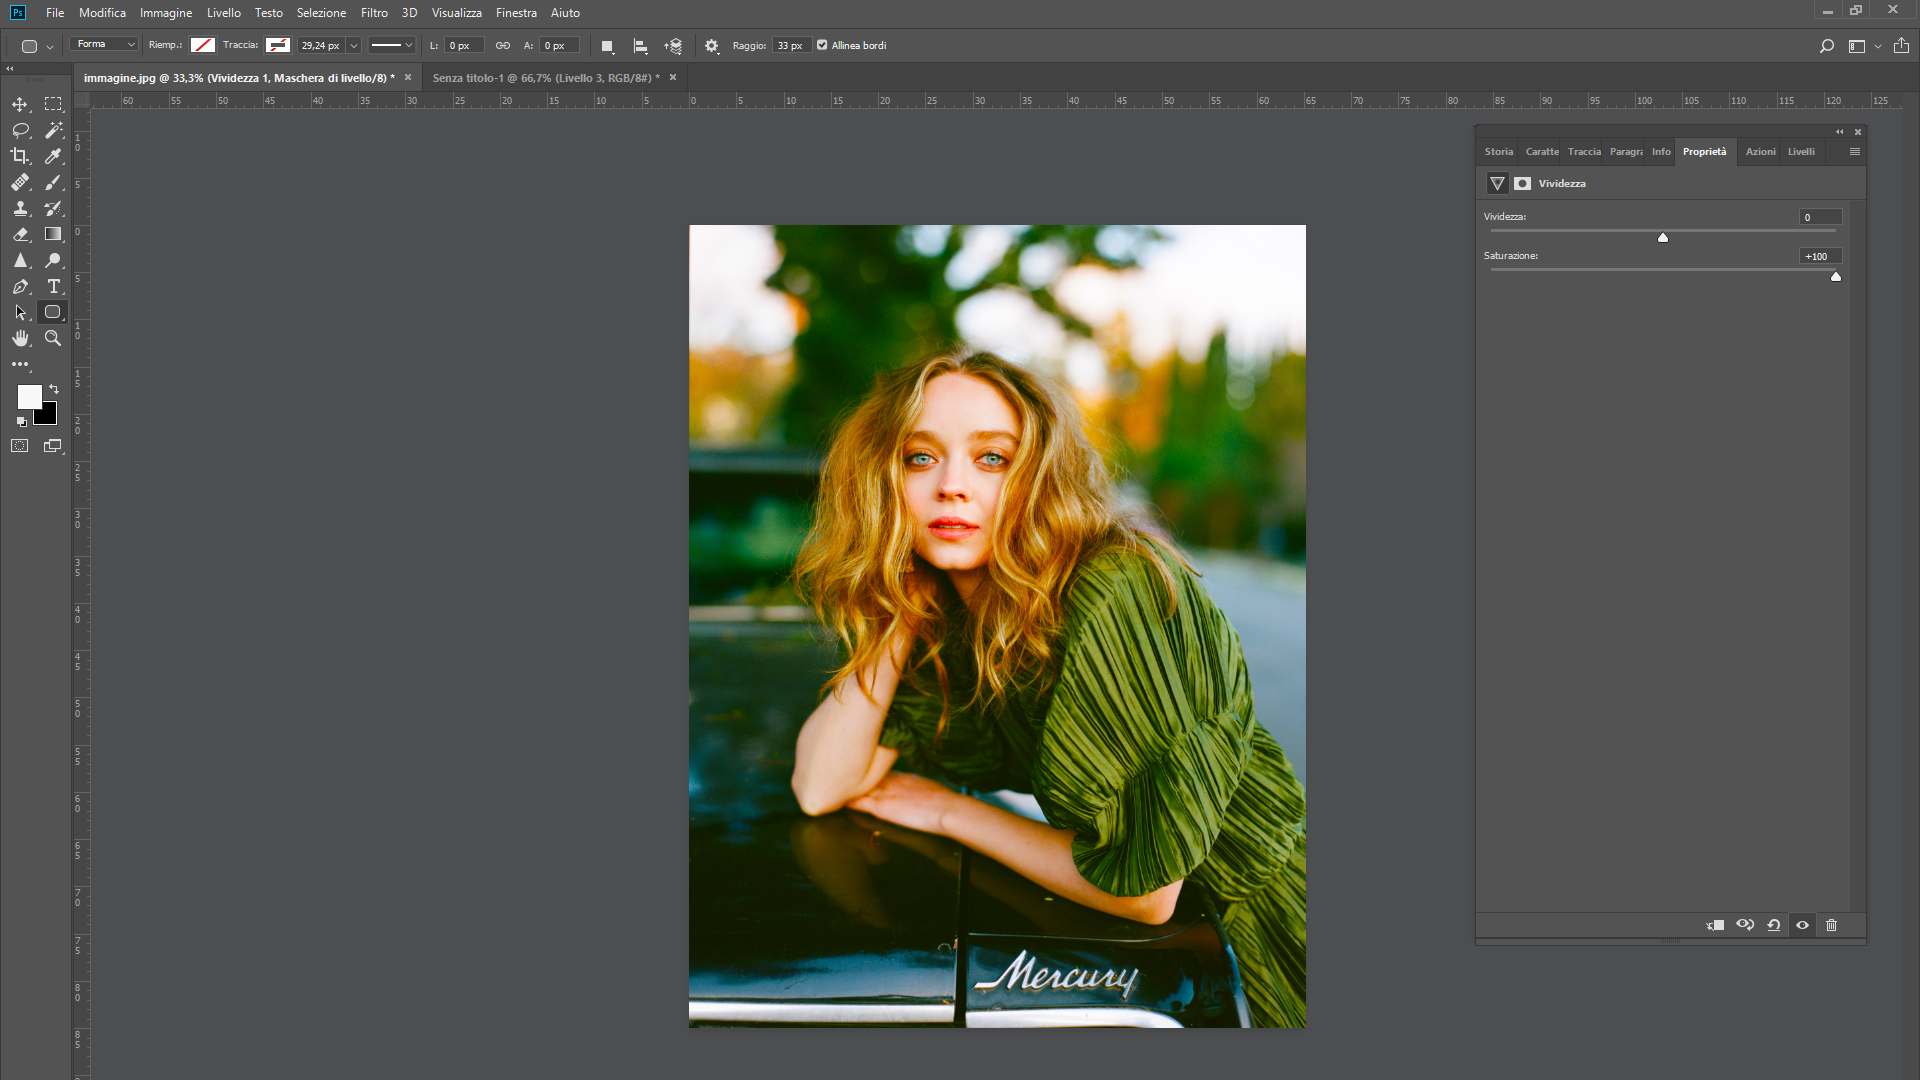Toggle clip adjustment to layer below
Viewport: 1920px width, 1080px height.
click(1715, 925)
